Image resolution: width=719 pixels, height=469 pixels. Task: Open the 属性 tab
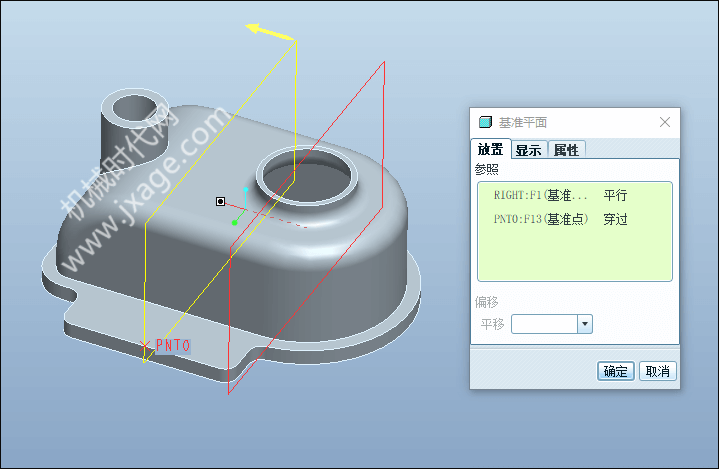click(567, 150)
